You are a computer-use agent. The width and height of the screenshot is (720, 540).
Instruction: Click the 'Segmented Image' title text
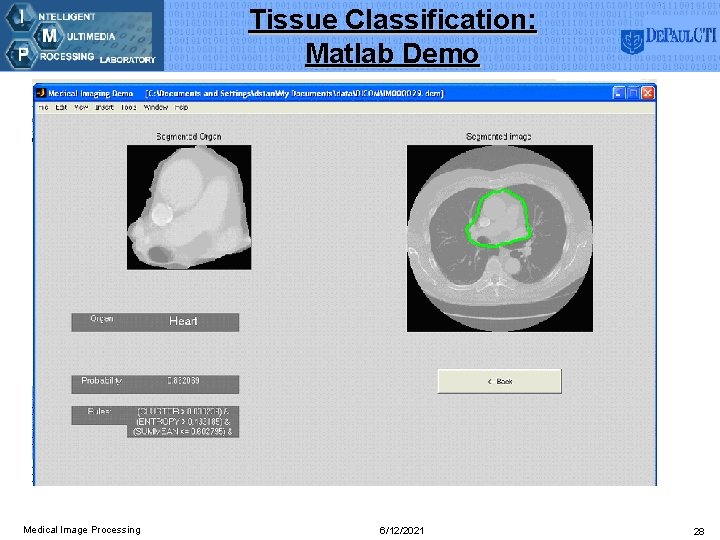[499, 136]
